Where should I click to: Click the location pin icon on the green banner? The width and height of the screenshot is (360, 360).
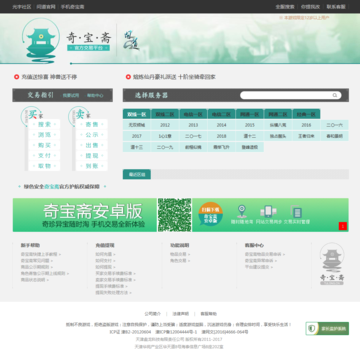(242, 211)
